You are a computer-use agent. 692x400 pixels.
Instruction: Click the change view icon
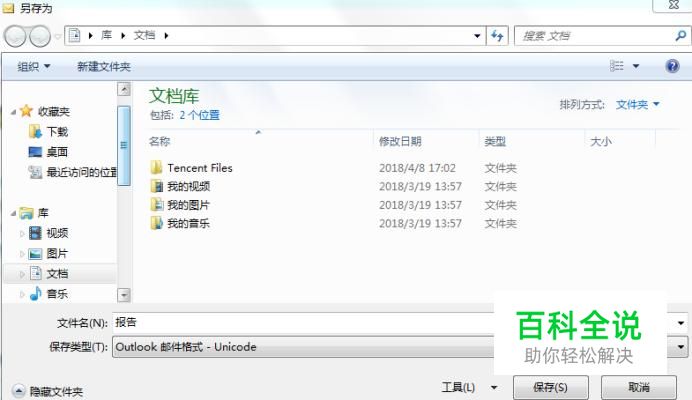(617, 66)
